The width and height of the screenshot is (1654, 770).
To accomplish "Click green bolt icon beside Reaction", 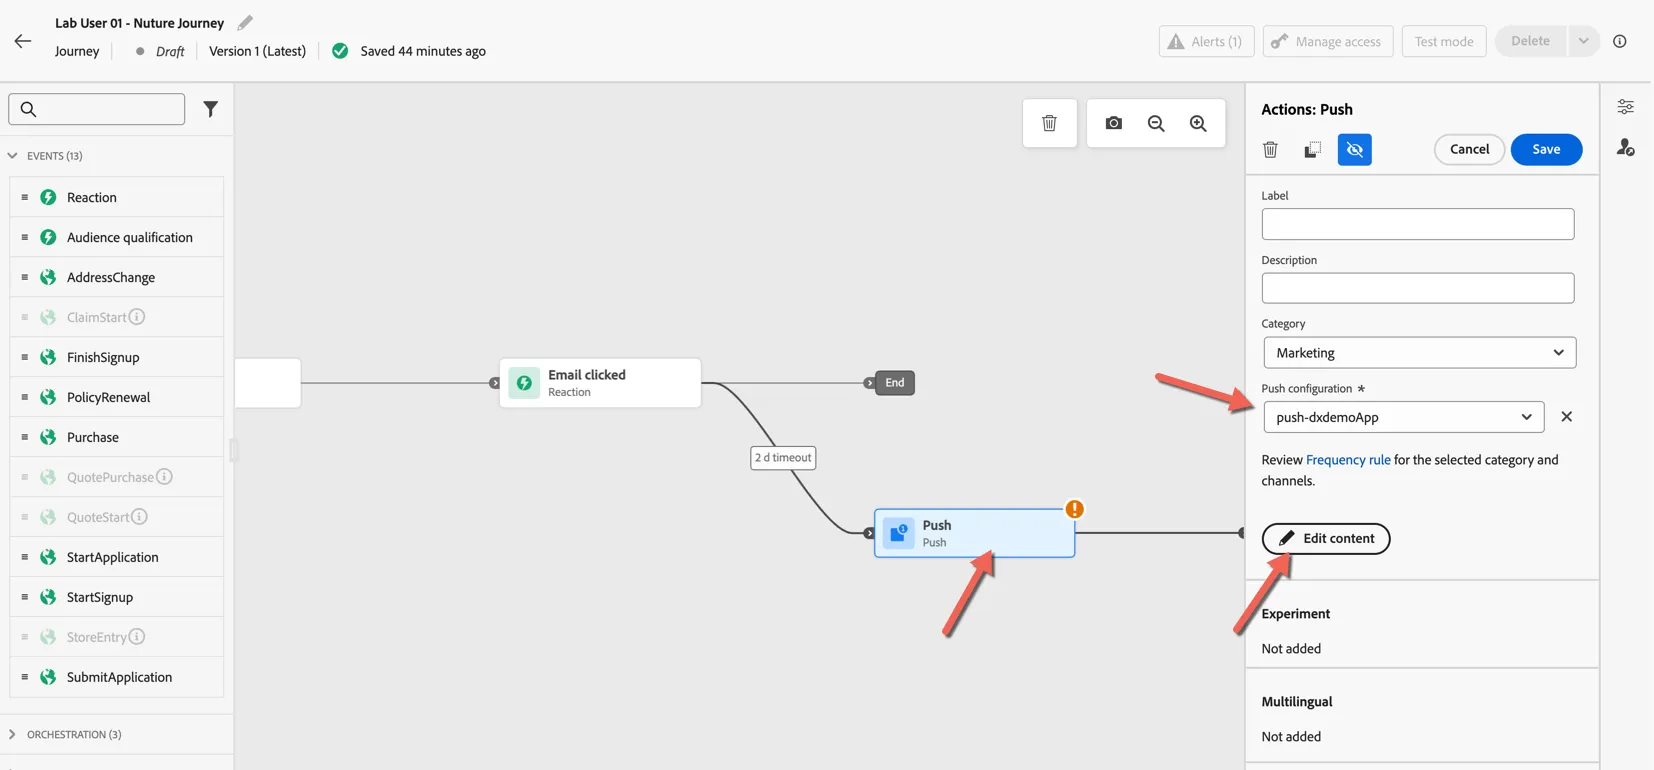I will pos(48,197).
